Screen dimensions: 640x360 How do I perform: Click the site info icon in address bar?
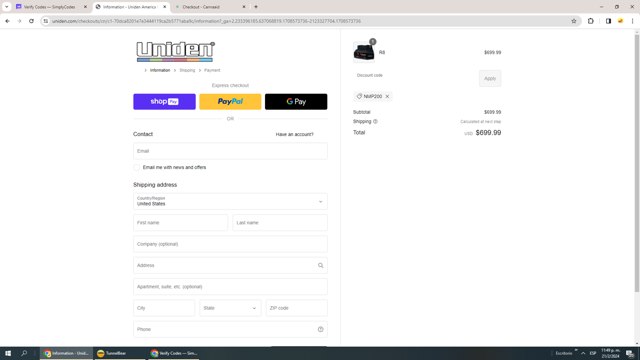coord(46,21)
